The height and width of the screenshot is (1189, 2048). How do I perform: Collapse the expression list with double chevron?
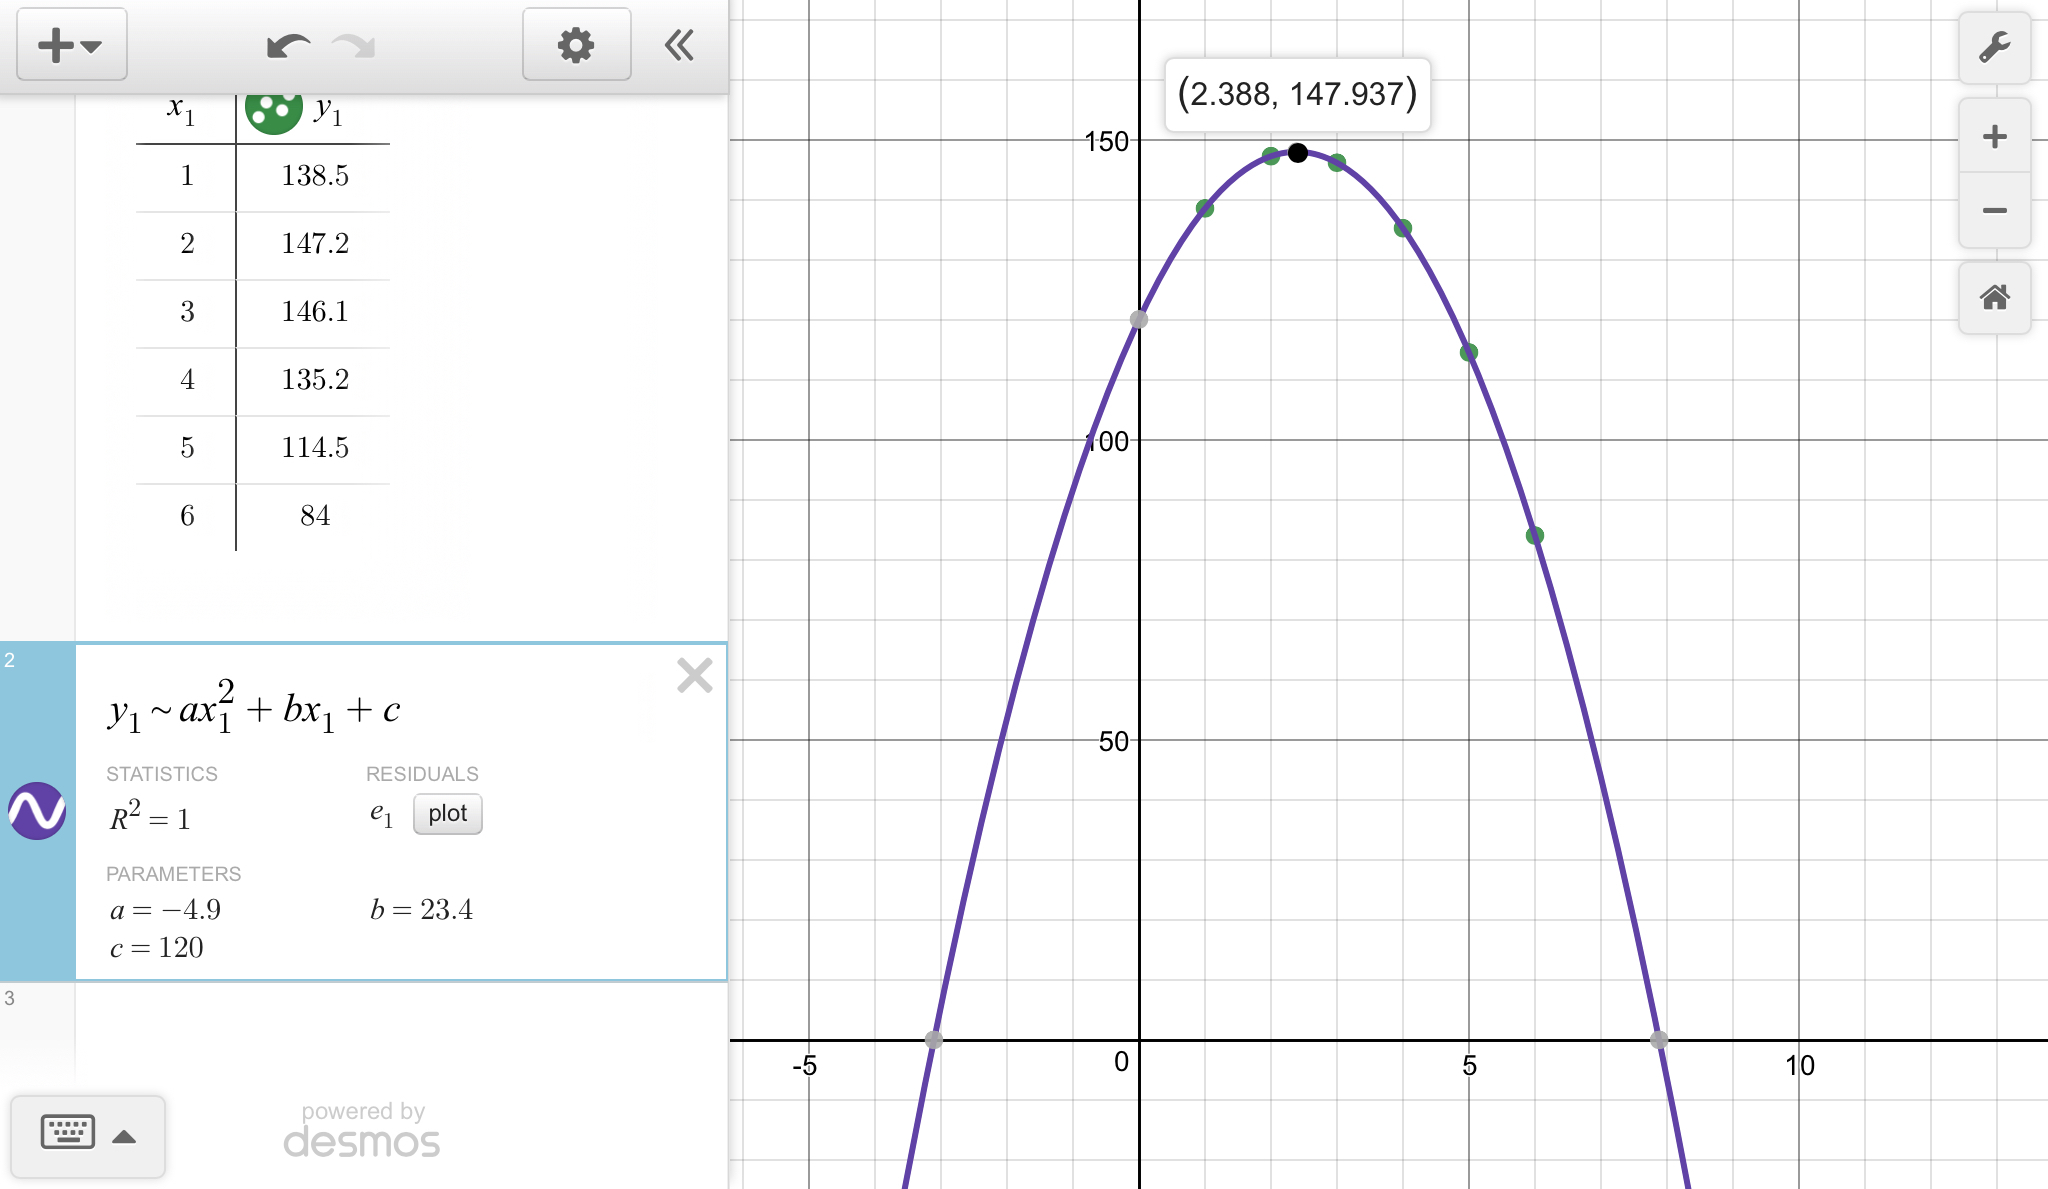(680, 45)
